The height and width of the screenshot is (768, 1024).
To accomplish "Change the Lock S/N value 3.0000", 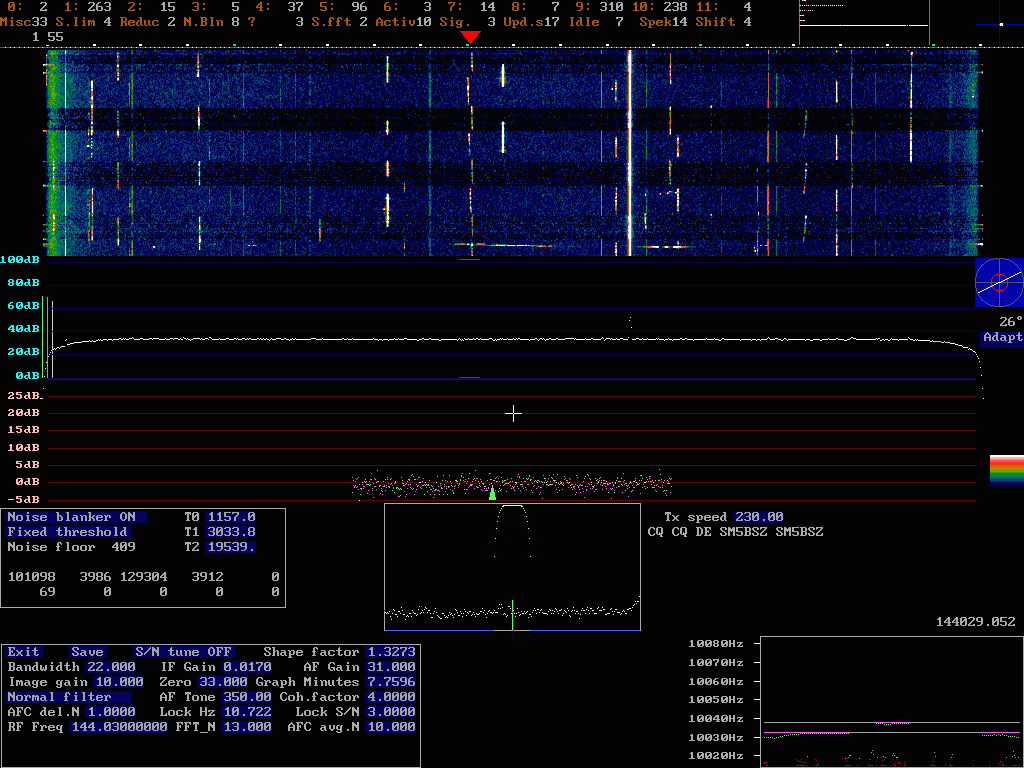I will [391, 712].
